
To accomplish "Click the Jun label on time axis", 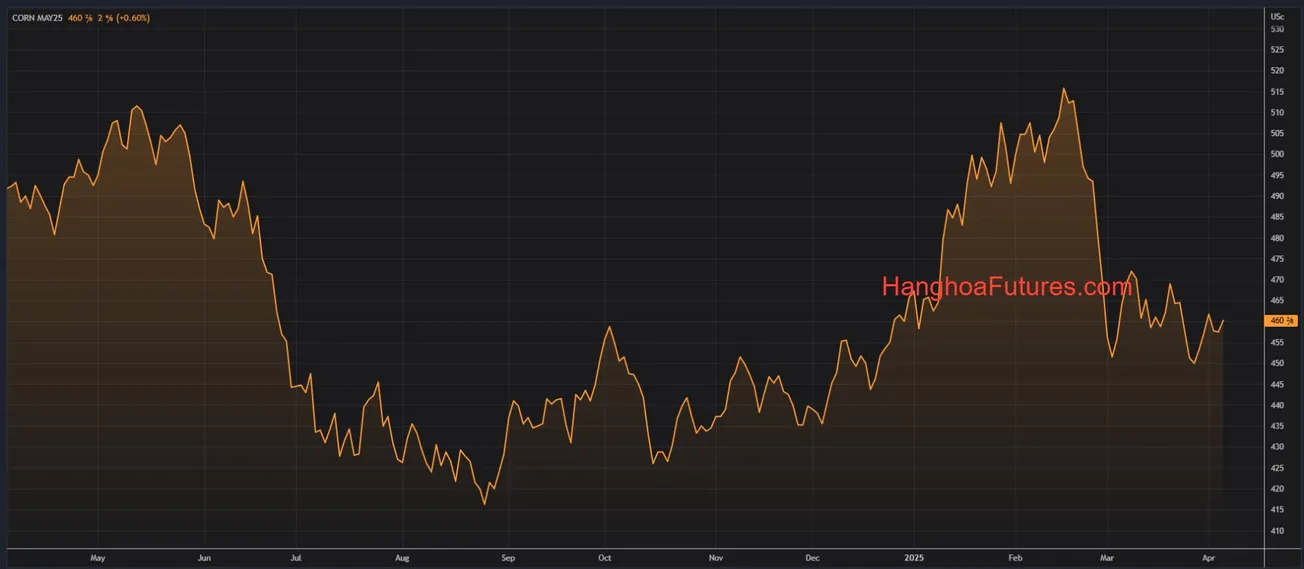I will click(x=204, y=558).
